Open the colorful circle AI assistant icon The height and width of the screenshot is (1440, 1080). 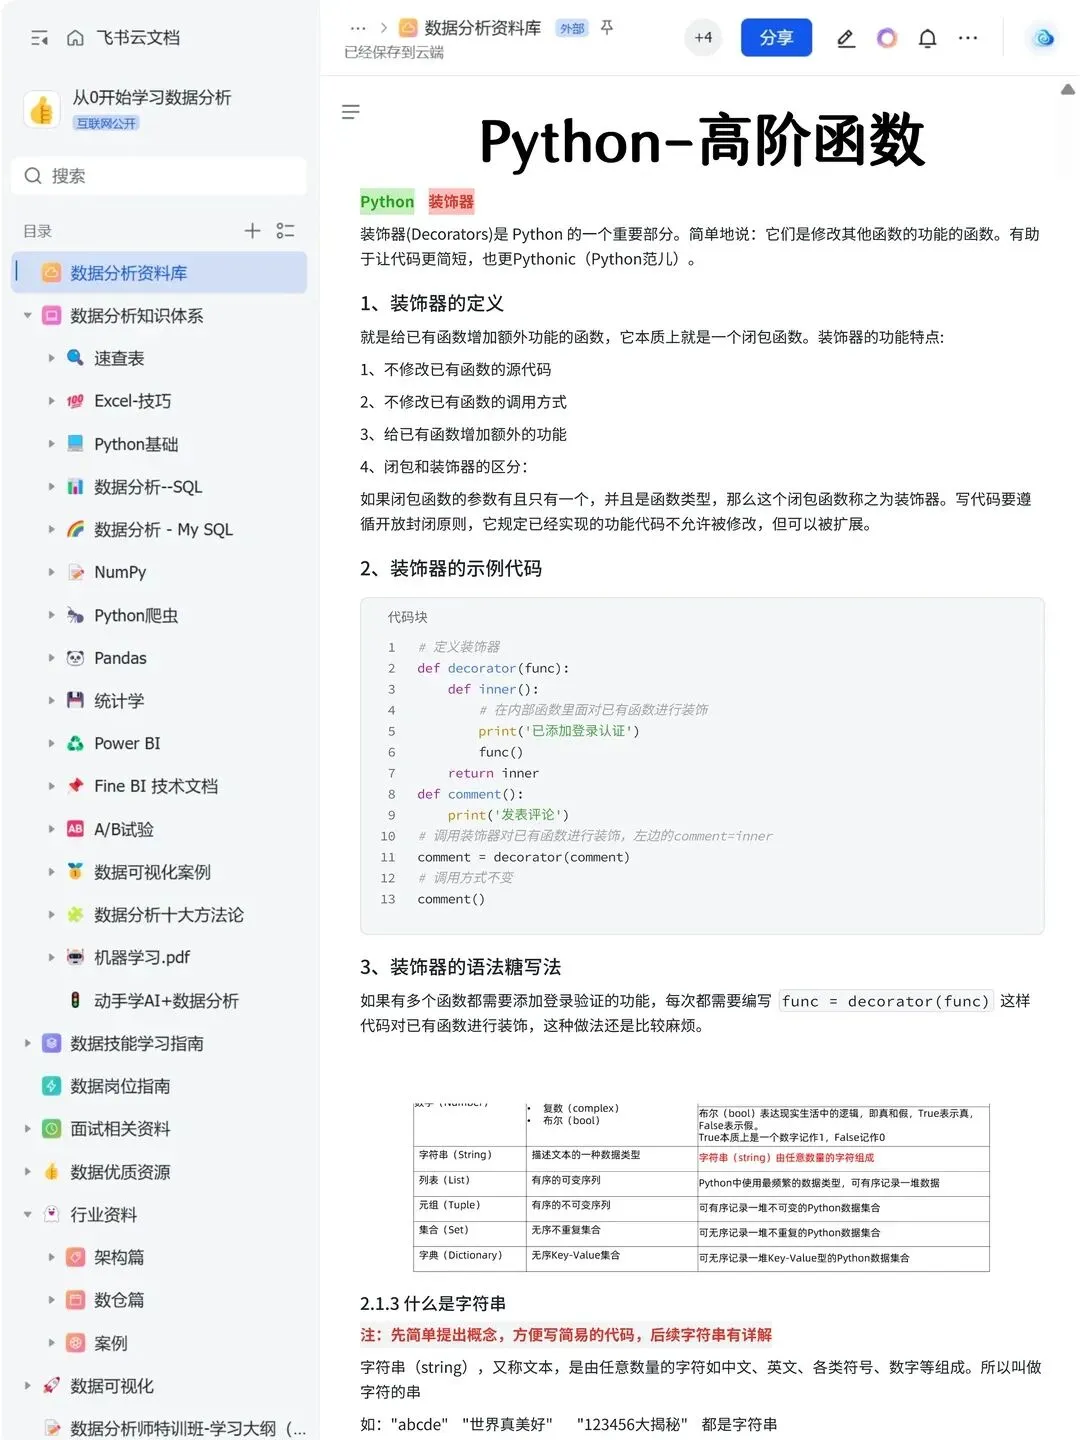point(887,38)
